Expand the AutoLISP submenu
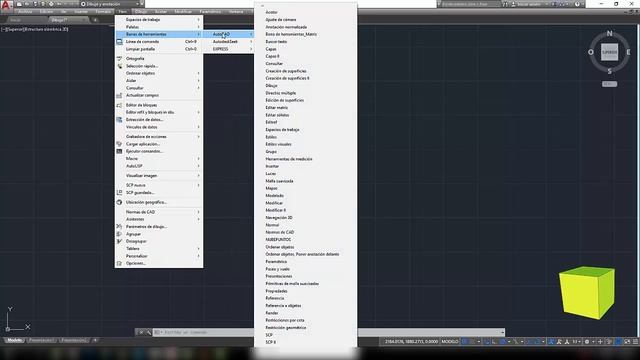Image resolution: width=640 pixels, height=360 pixels. coord(159,166)
